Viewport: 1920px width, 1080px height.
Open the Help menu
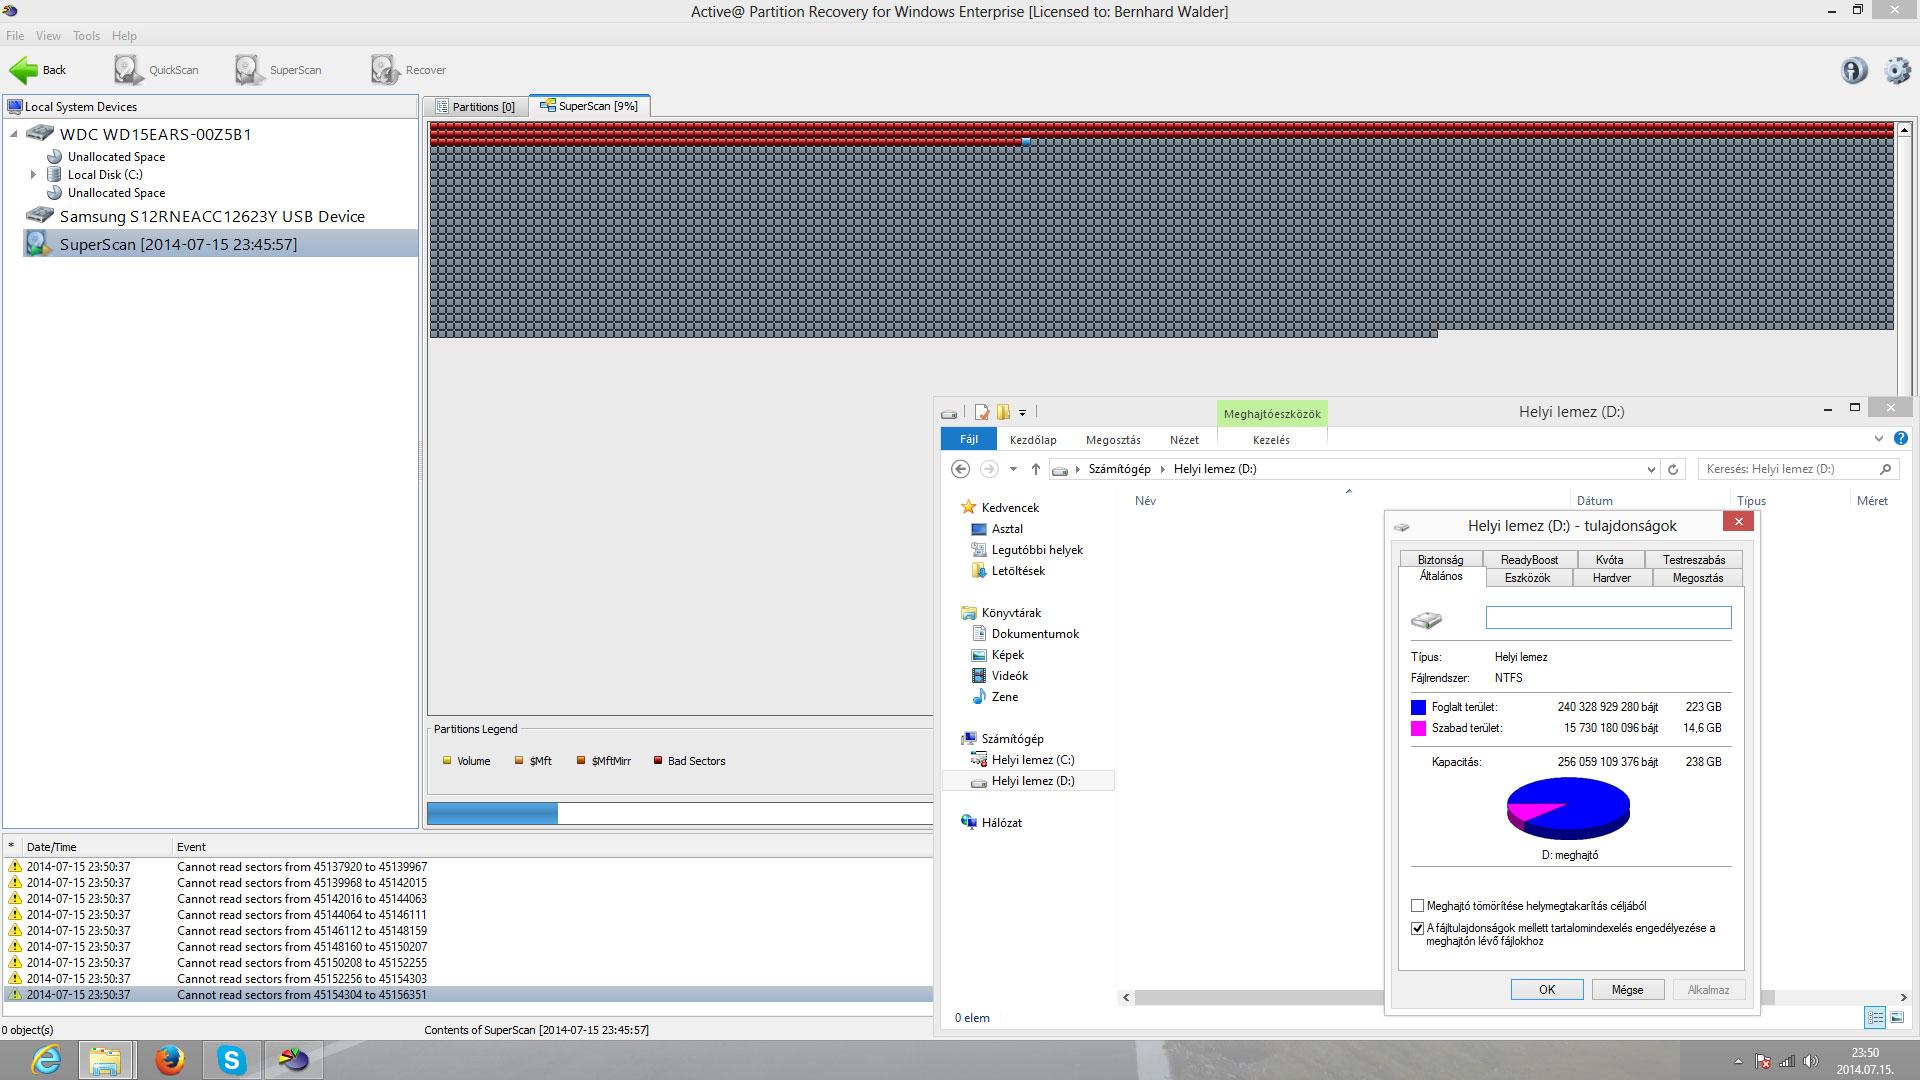point(124,35)
